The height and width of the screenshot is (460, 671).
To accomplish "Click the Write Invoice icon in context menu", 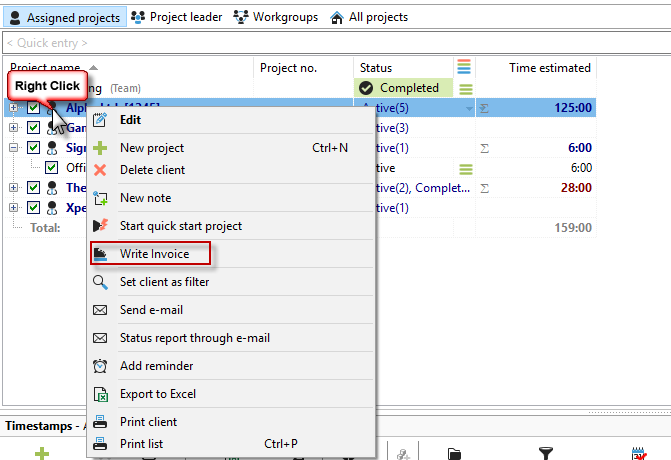I will point(100,254).
